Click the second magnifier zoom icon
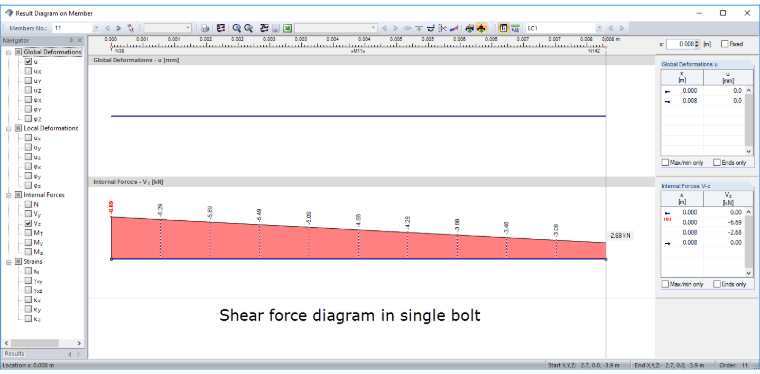The width and height of the screenshot is (760, 374). point(248,28)
